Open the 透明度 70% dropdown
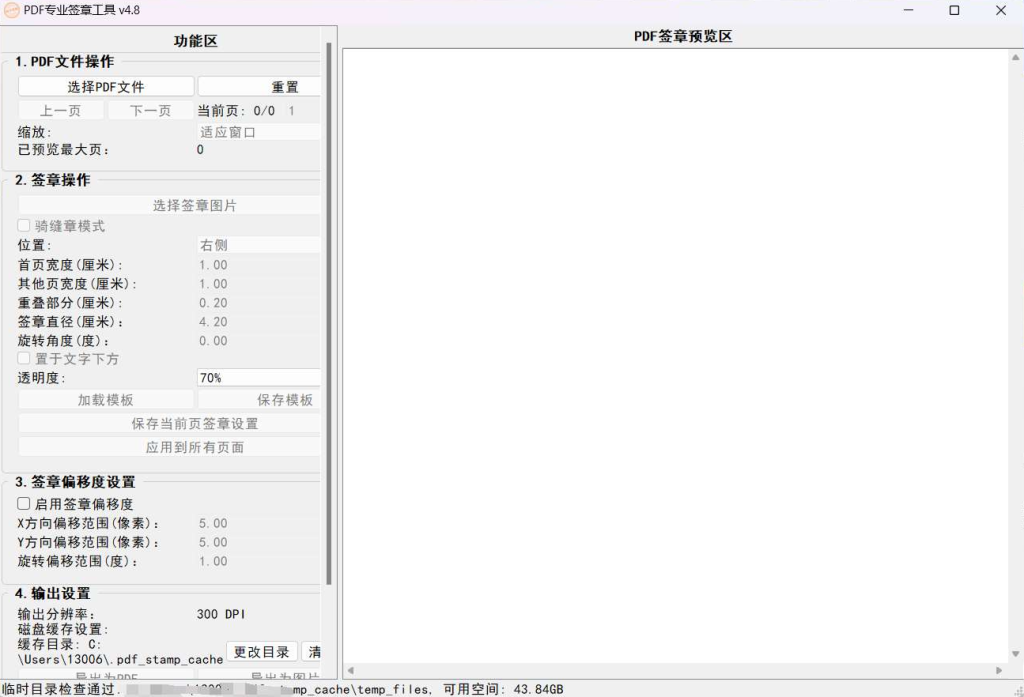This screenshot has height=697, width=1024. pyautogui.click(x=259, y=378)
